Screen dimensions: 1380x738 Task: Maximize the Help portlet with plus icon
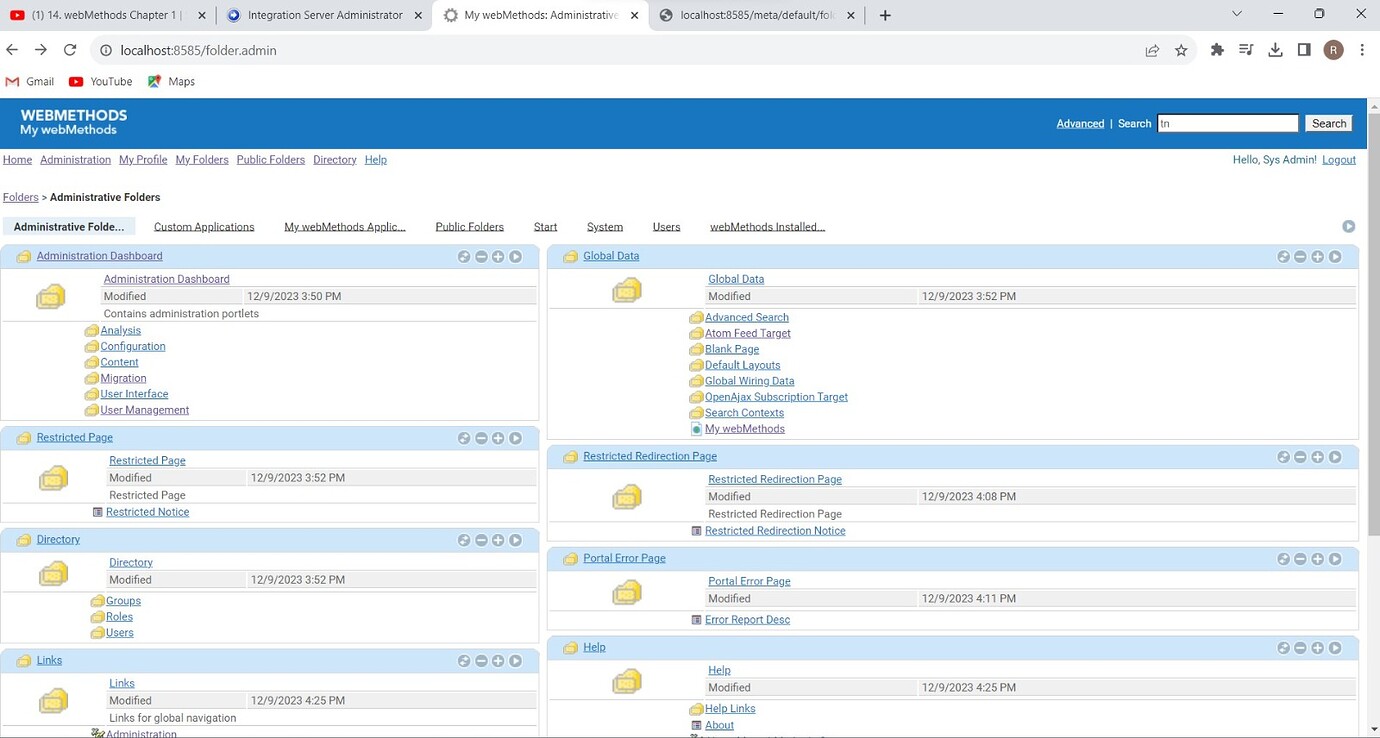tap(1317, 648)
